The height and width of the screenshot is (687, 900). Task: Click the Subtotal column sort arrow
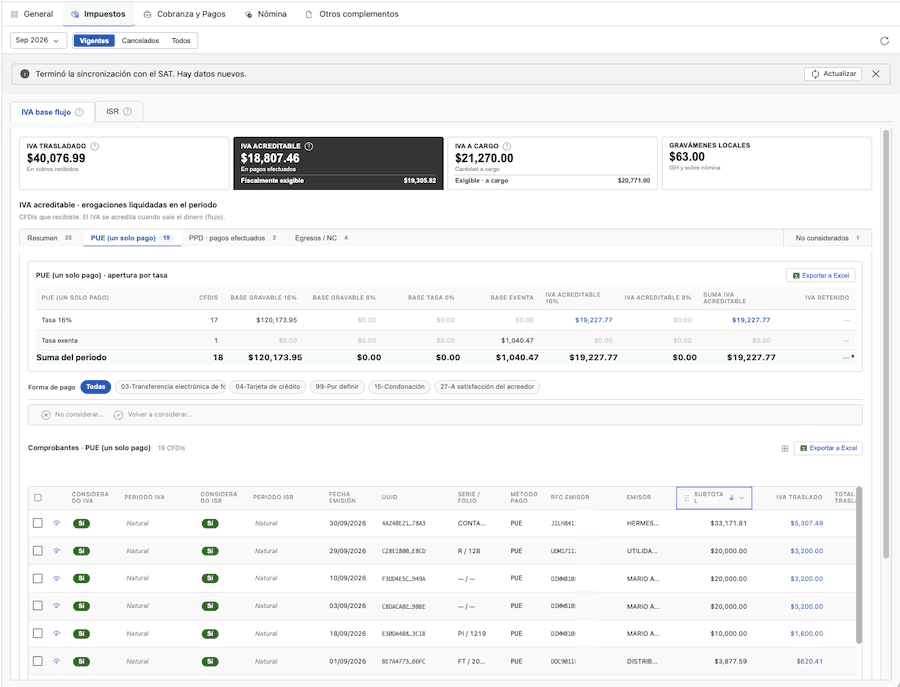[x=731, y=498]
